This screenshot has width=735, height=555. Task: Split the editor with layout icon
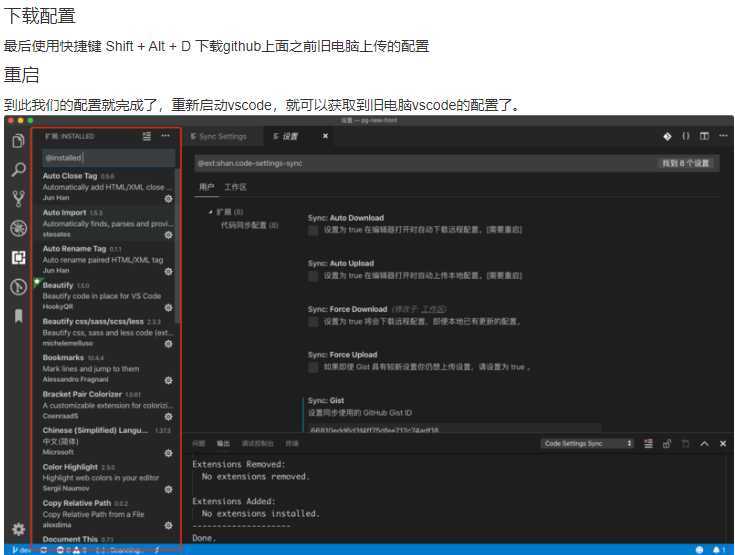tap(704, 136)
